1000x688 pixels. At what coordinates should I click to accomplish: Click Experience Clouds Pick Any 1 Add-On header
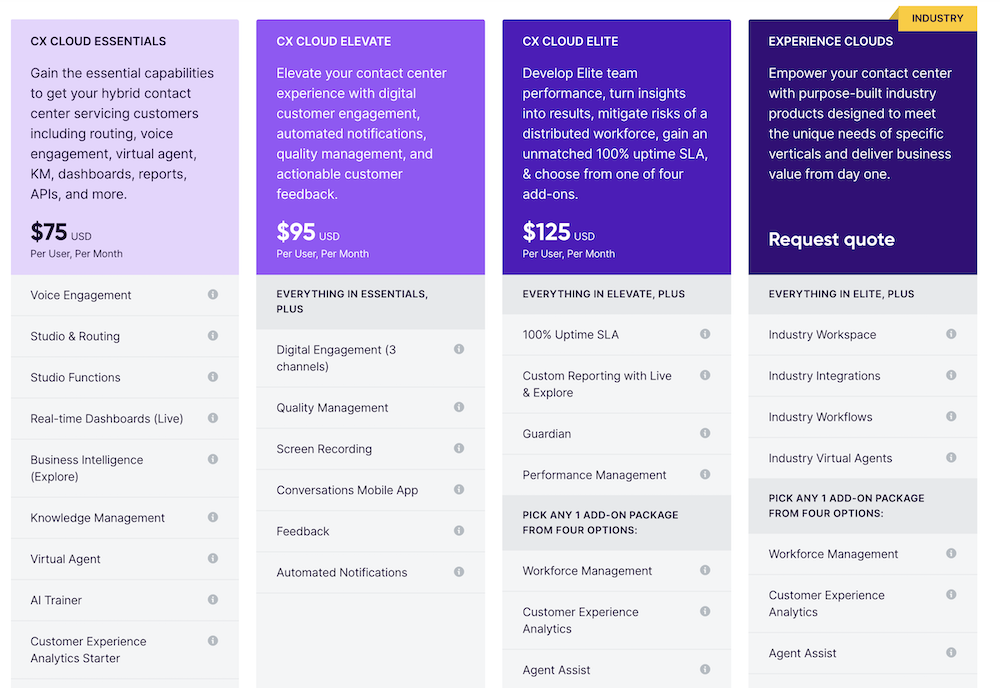863,506
